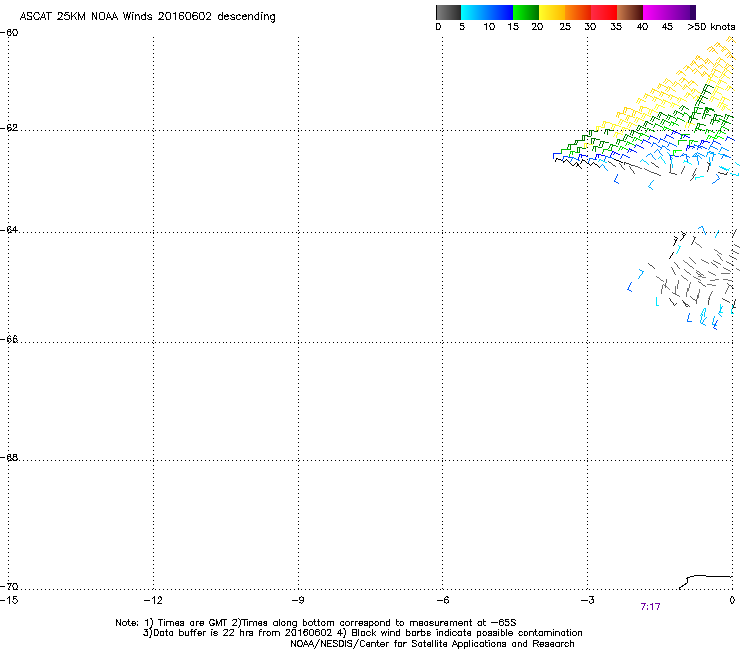Click the note 'Times are GMT' line
This screenshot has width=740, height=650.
[x=316, y=623]
